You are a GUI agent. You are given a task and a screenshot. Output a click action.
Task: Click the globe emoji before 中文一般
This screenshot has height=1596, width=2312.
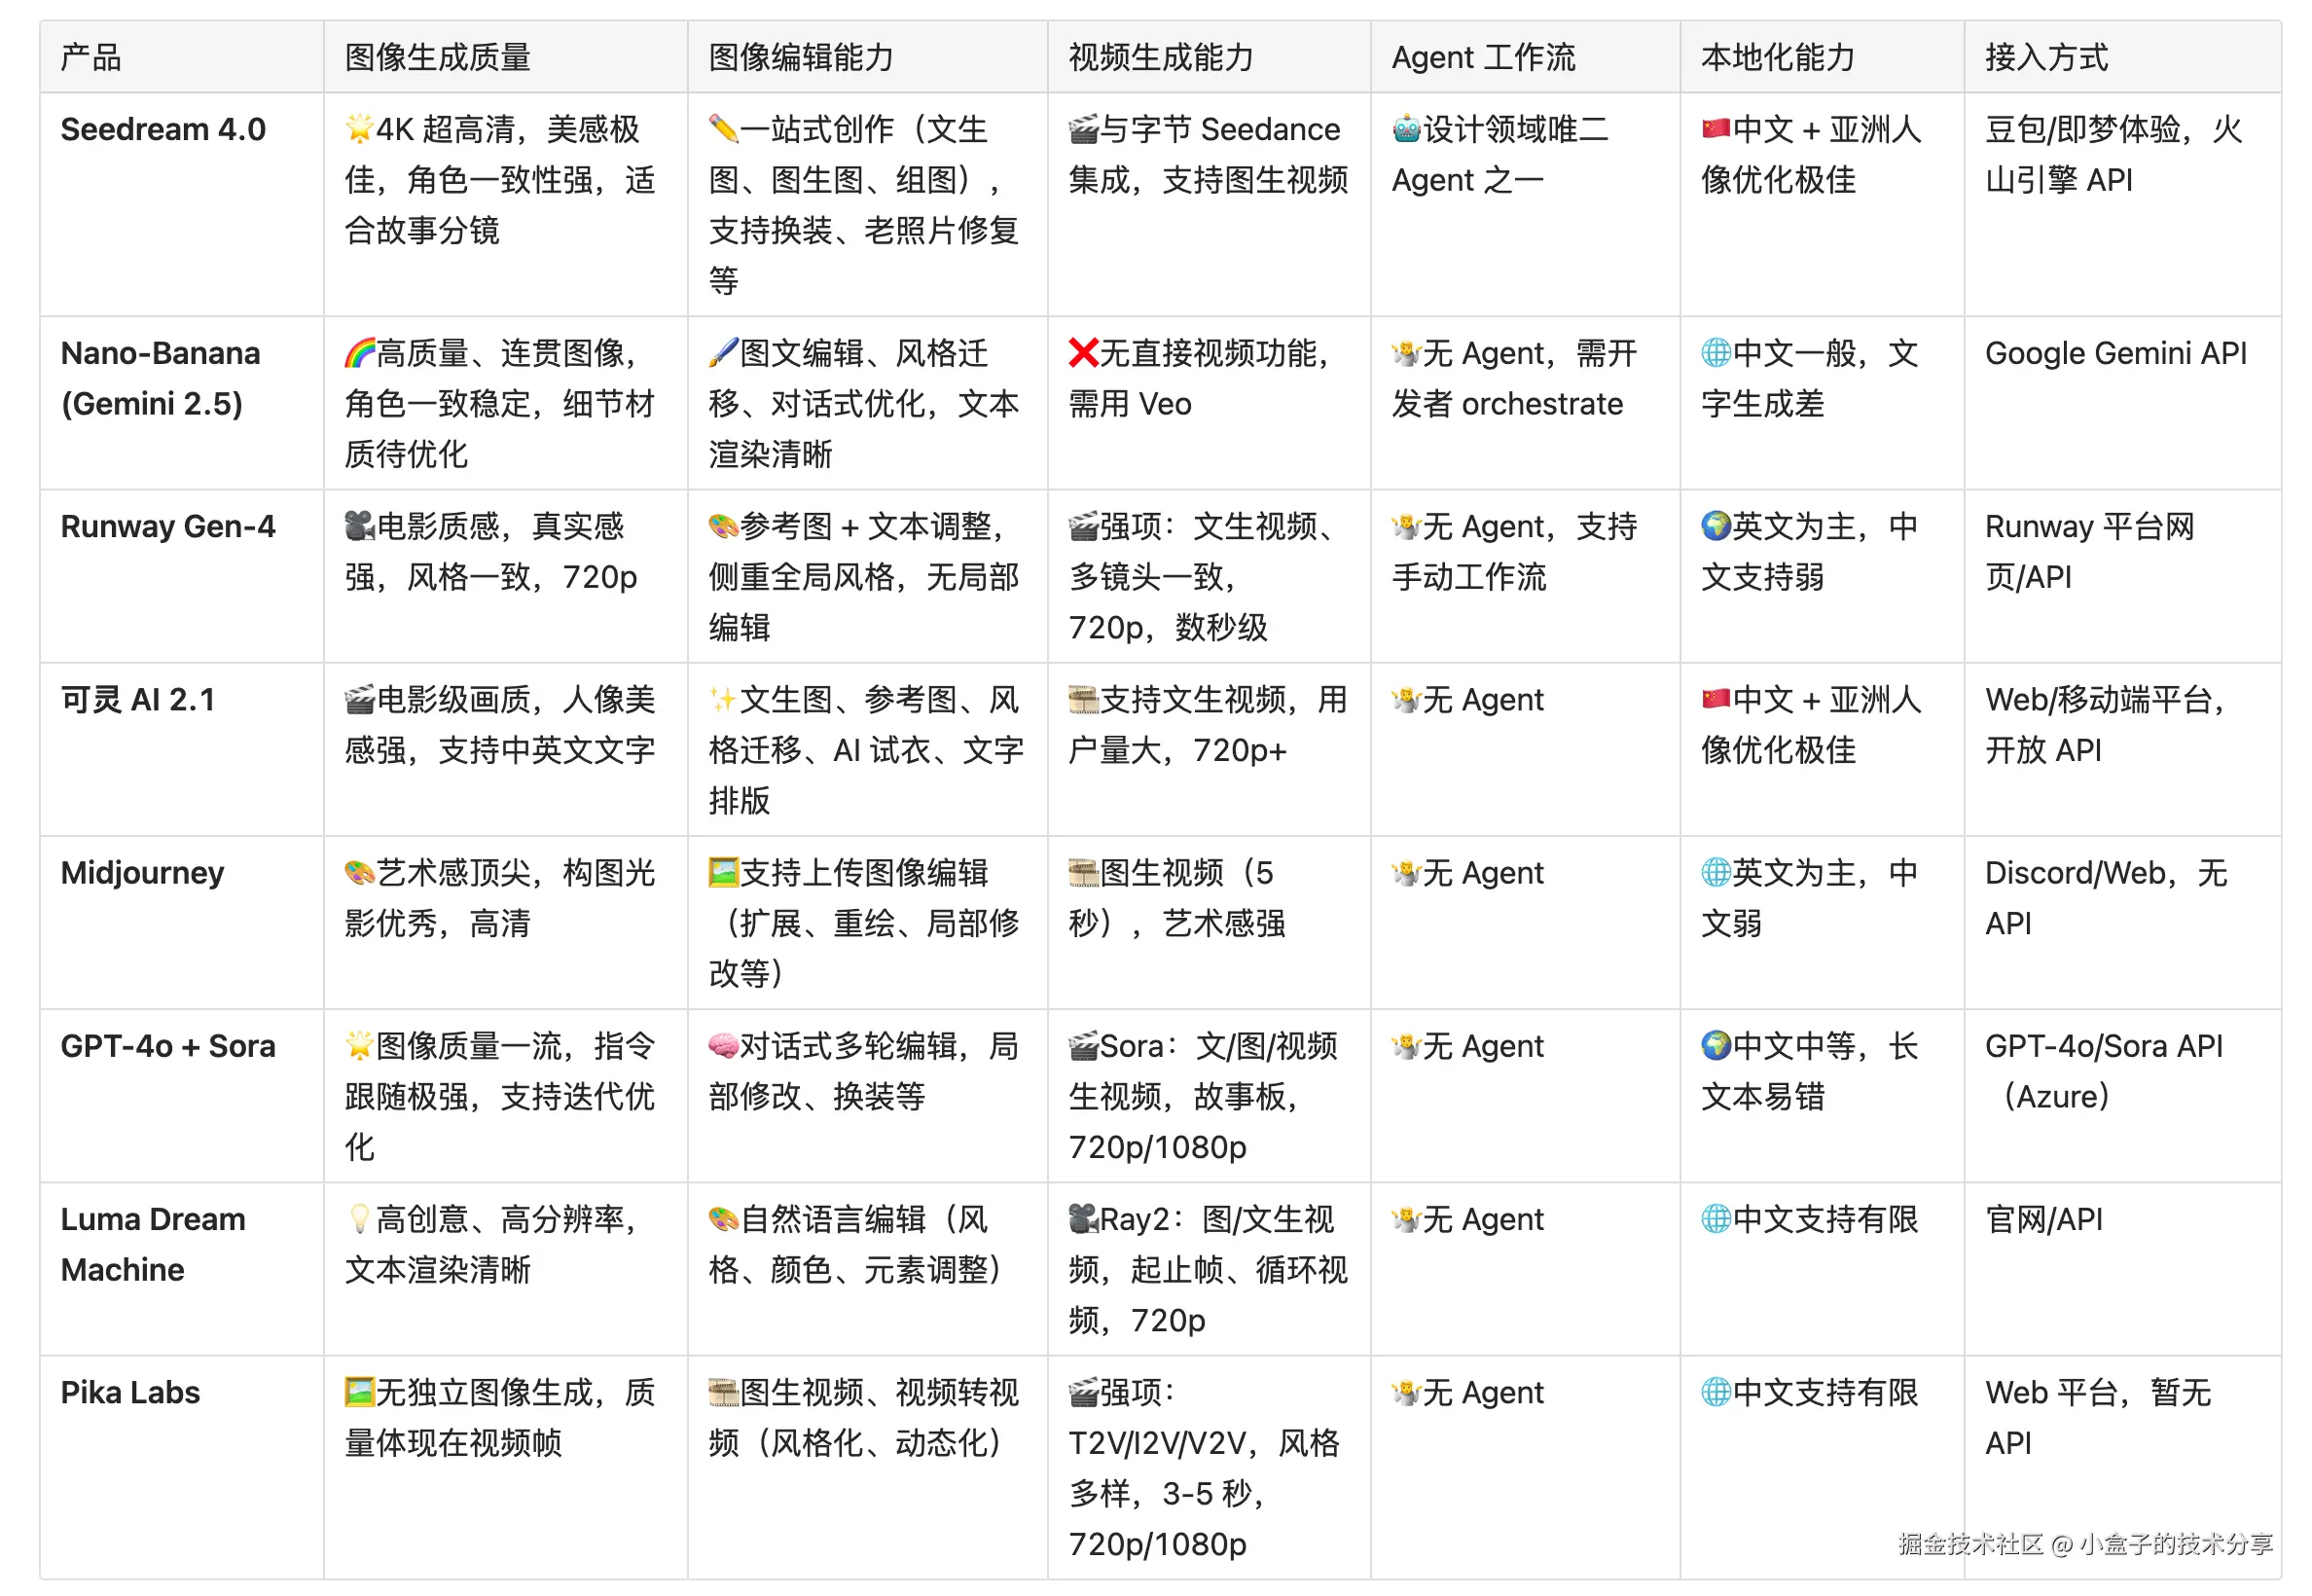(x=1715, y=353)
